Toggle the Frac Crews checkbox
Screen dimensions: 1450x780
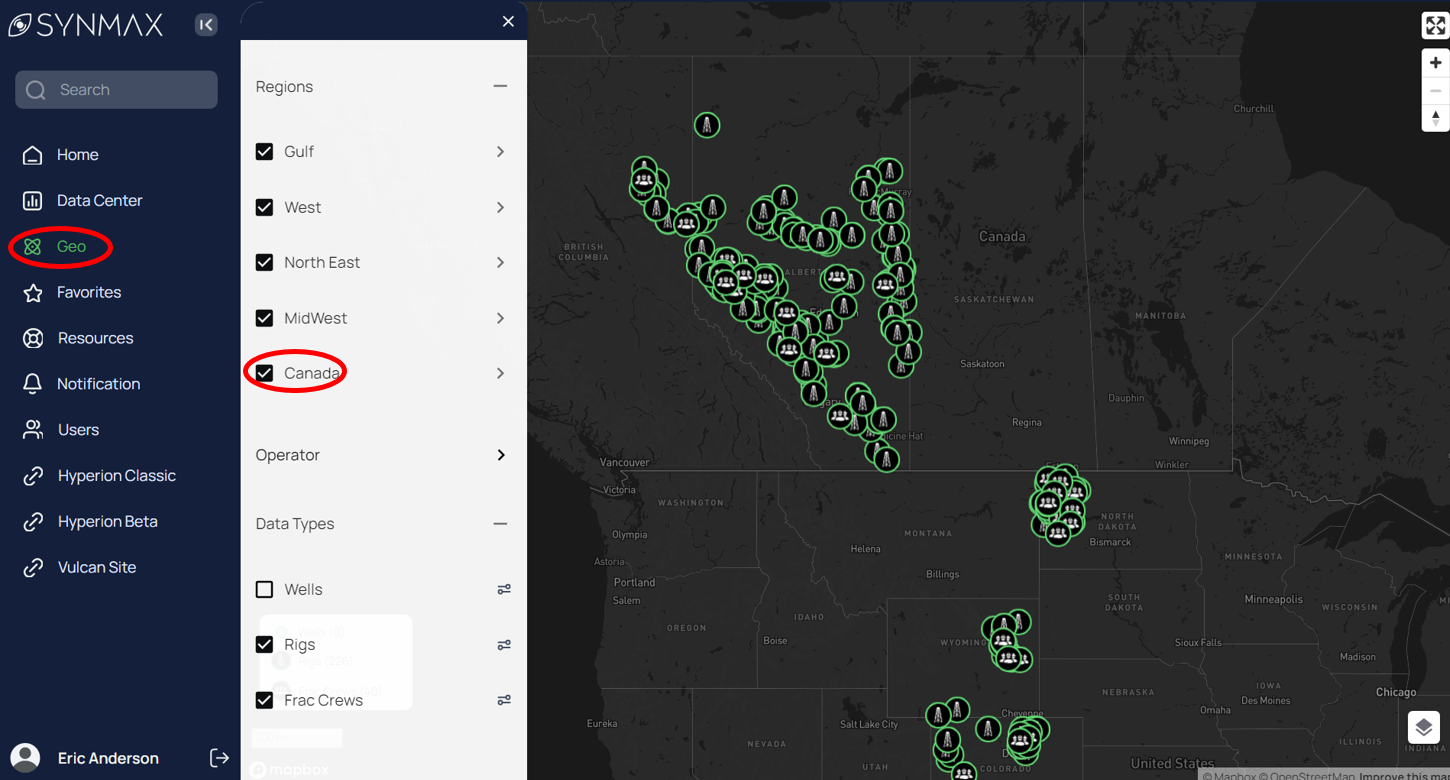tap(265, 700)
